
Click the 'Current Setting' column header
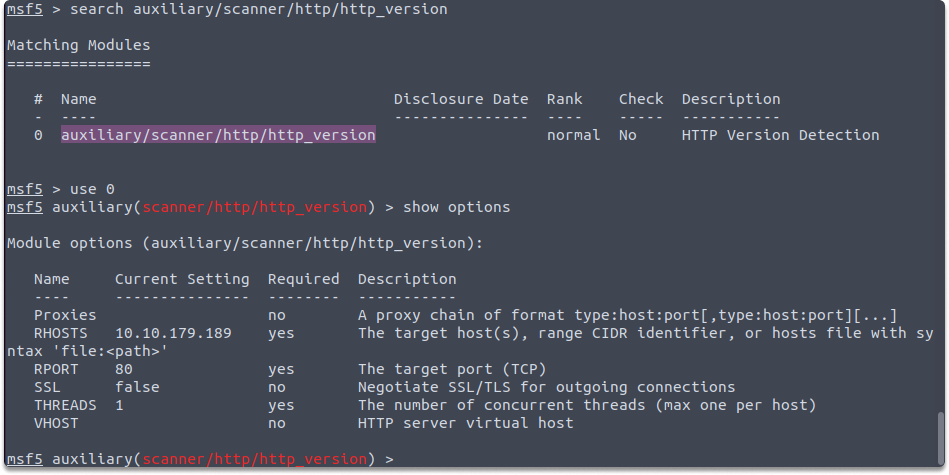click(x=182, y=280)
